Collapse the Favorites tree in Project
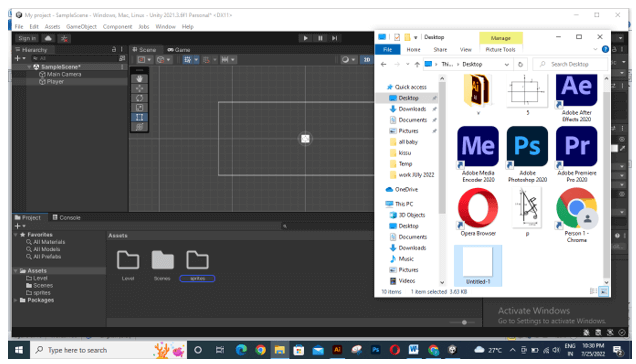 coord(16,235)
